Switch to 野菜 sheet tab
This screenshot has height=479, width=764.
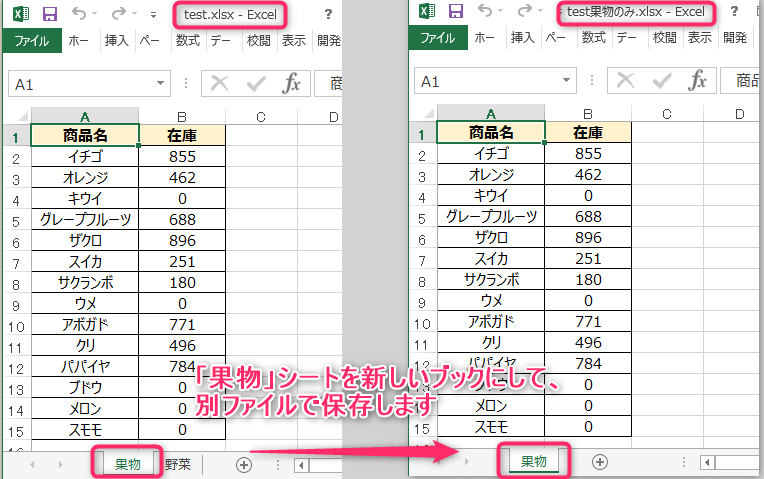178,464
